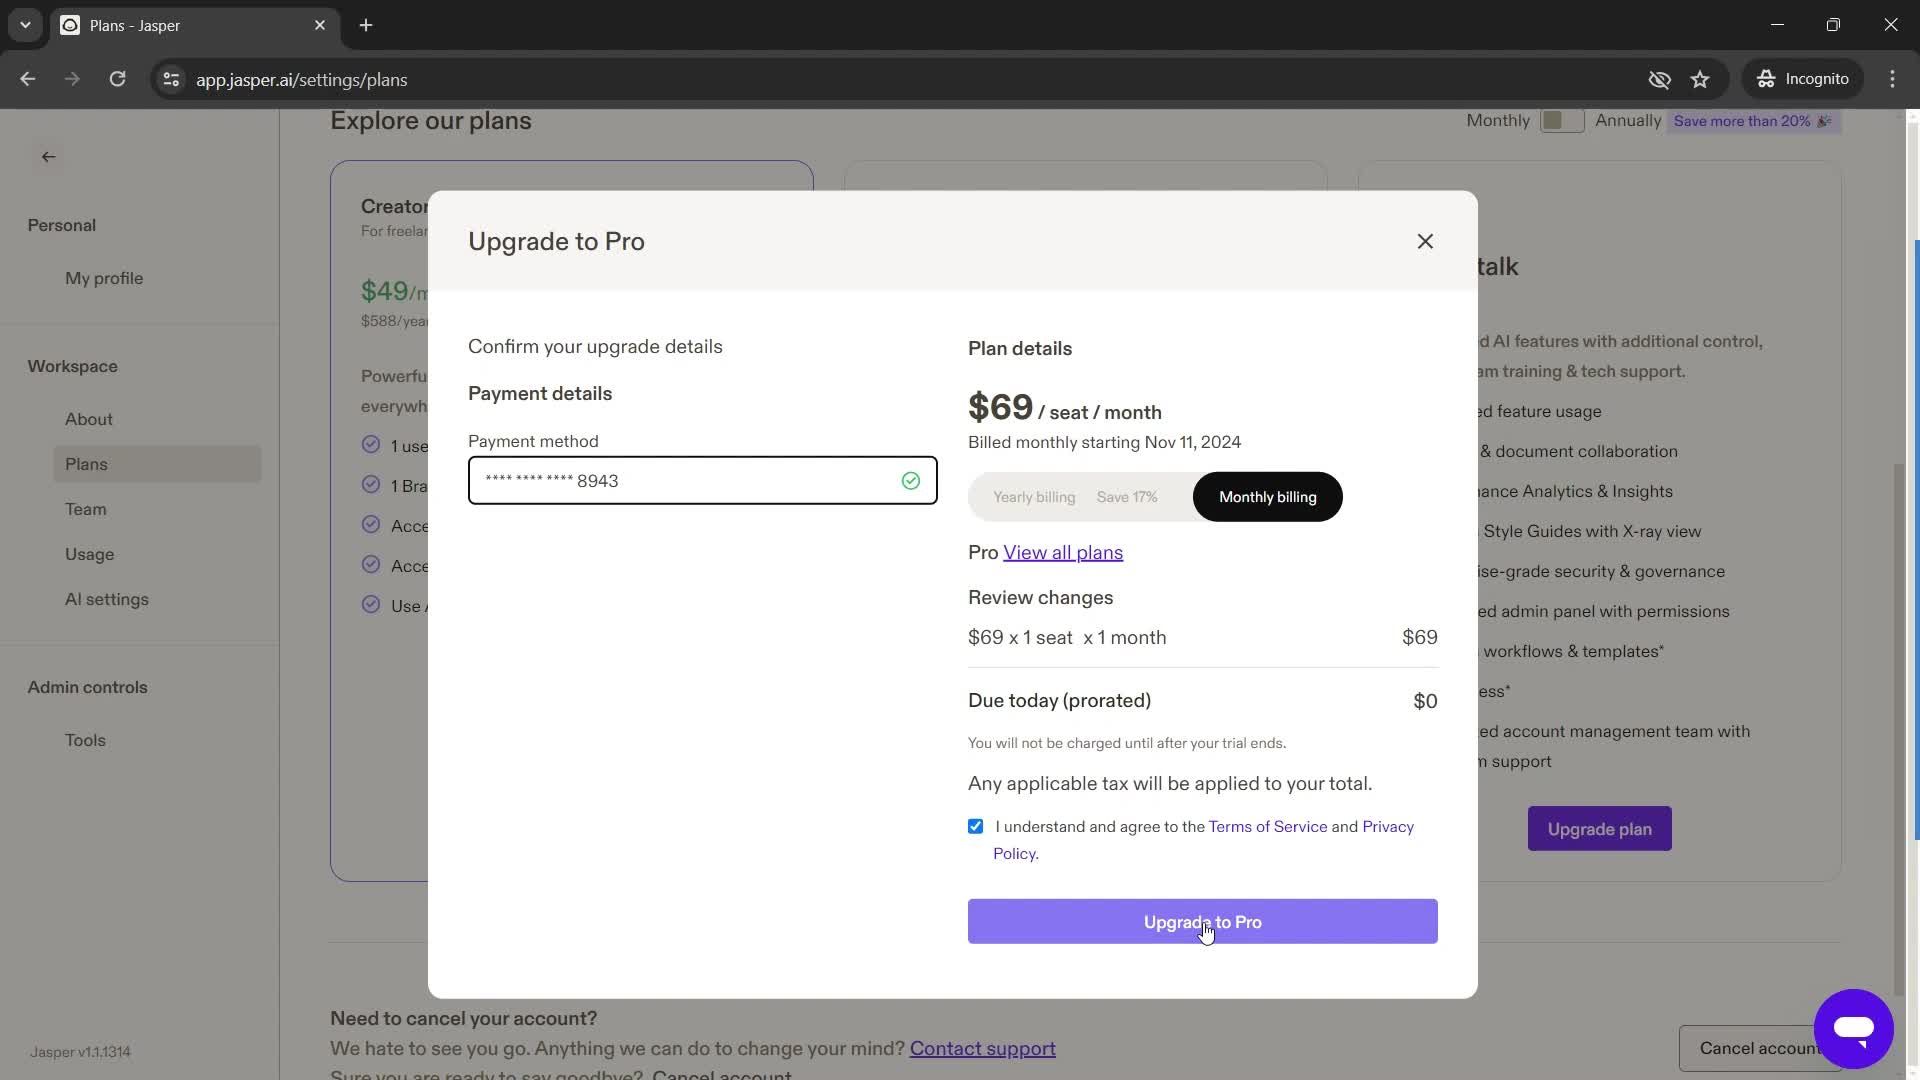Click the reload/refresh page icon

[117, 79]
